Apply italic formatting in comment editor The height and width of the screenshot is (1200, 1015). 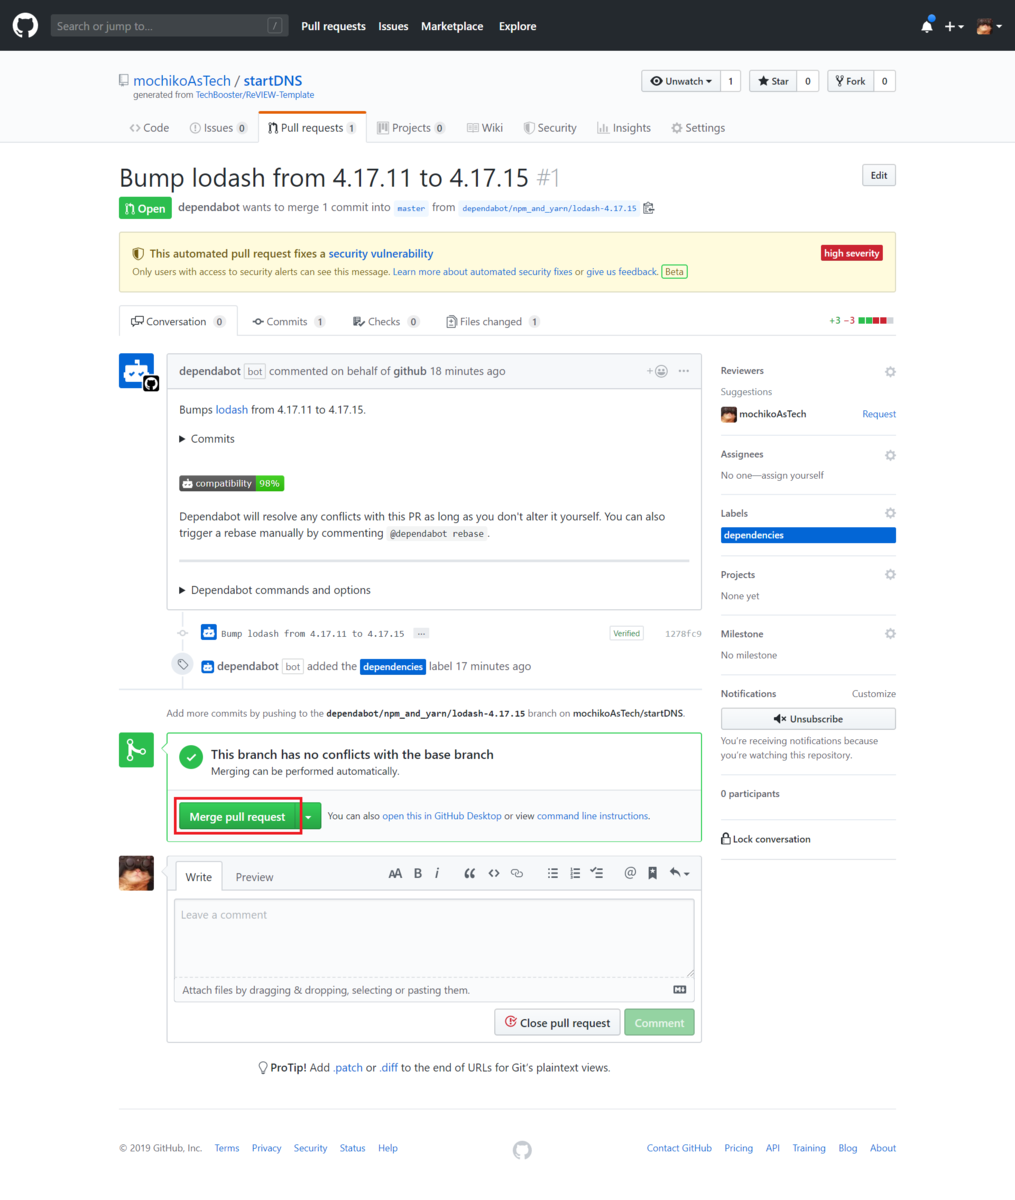(437, 873)
